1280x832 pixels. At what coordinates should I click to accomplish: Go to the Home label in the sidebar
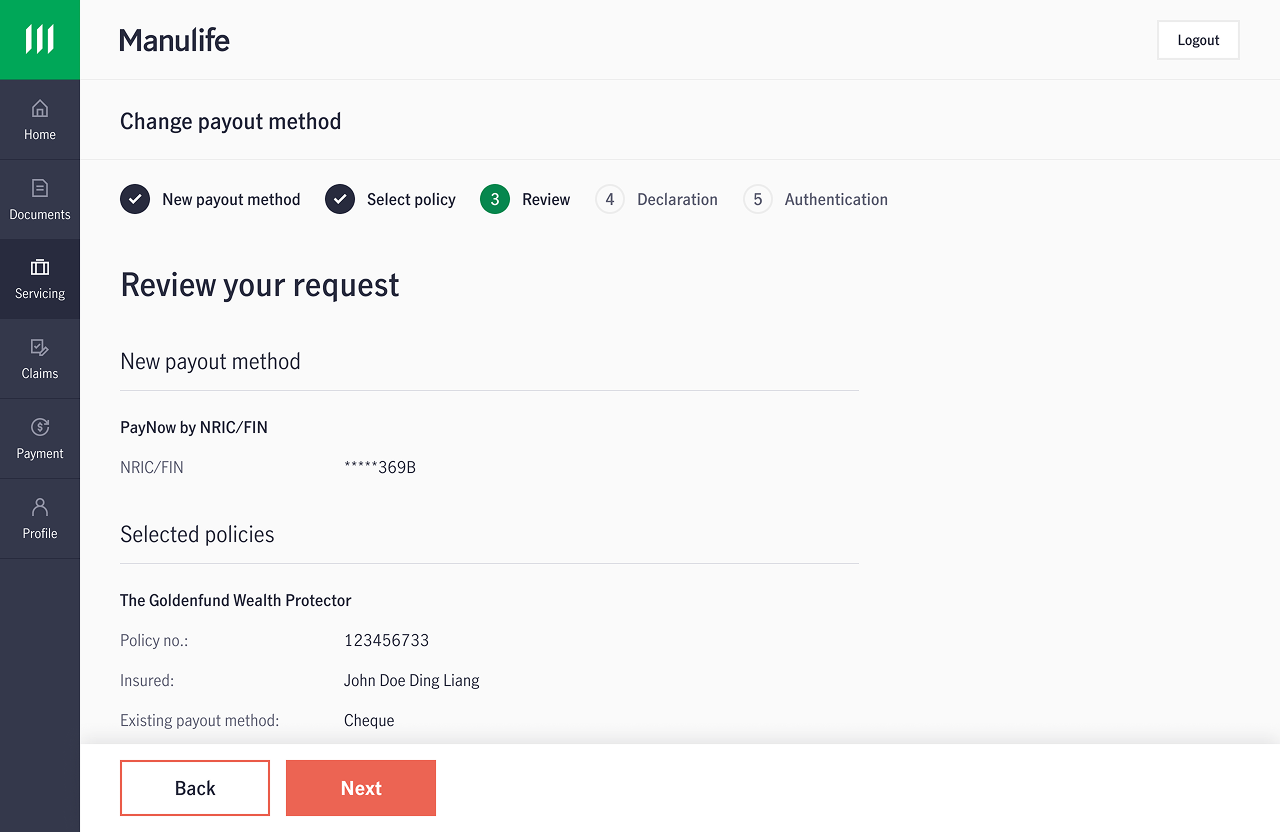pyautogui.click(x=40, y=134)
